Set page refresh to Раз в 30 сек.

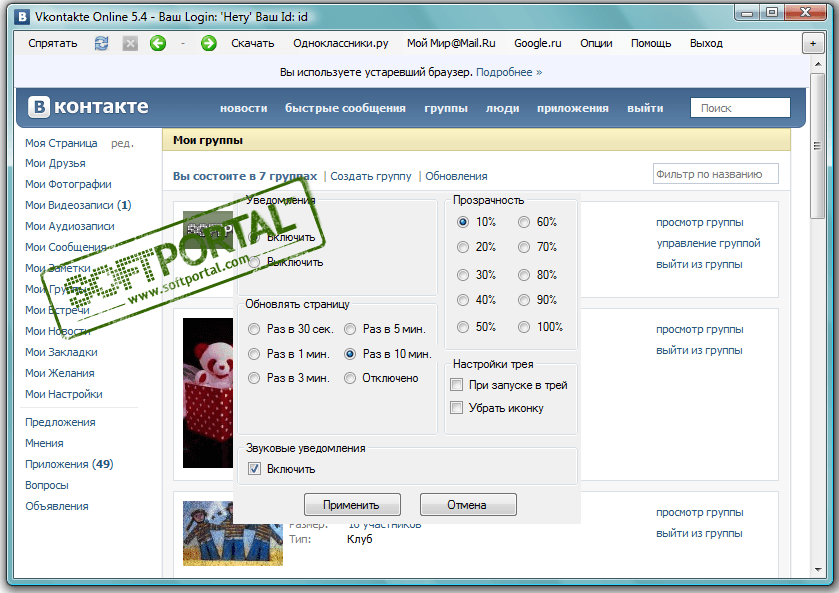pyautogui.click(x=254, y=329)
